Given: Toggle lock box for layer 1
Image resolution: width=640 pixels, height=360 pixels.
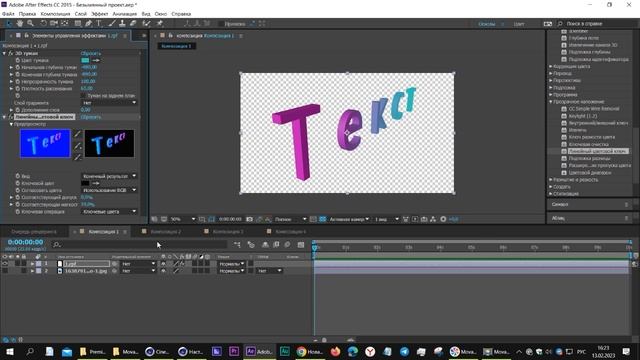Looking at the screenshot, I should click(x=24, y=264).
